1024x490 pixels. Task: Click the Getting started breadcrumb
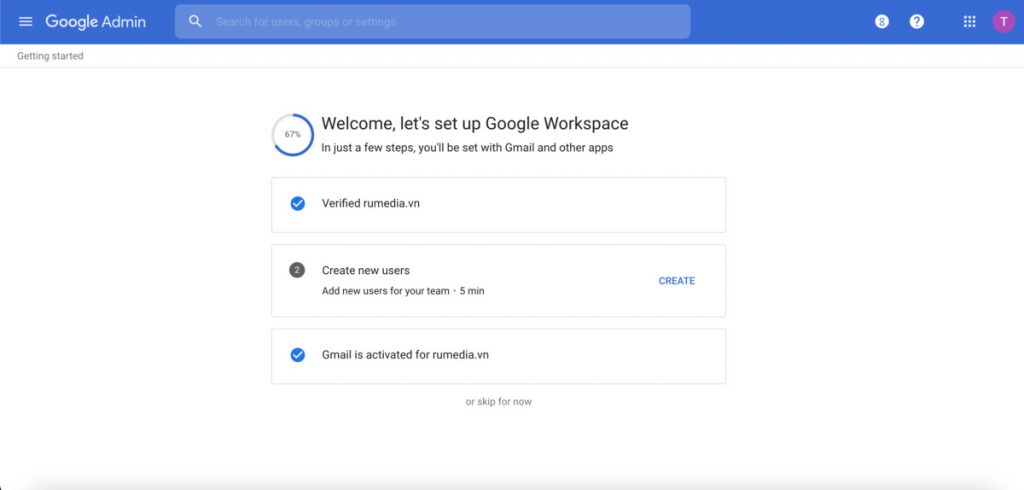(50, 56)
